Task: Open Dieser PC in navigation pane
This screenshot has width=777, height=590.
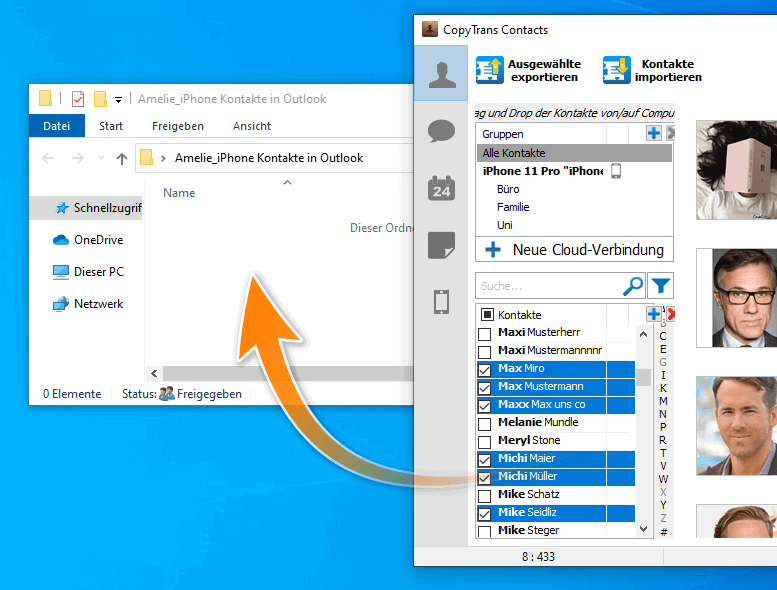Action: (x=88, y=271)
